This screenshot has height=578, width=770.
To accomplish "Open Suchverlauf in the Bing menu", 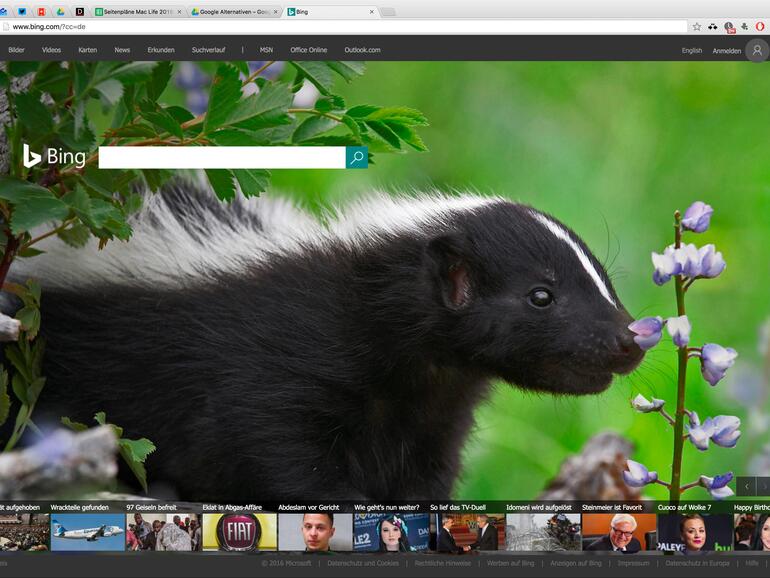I will [209, 50].
